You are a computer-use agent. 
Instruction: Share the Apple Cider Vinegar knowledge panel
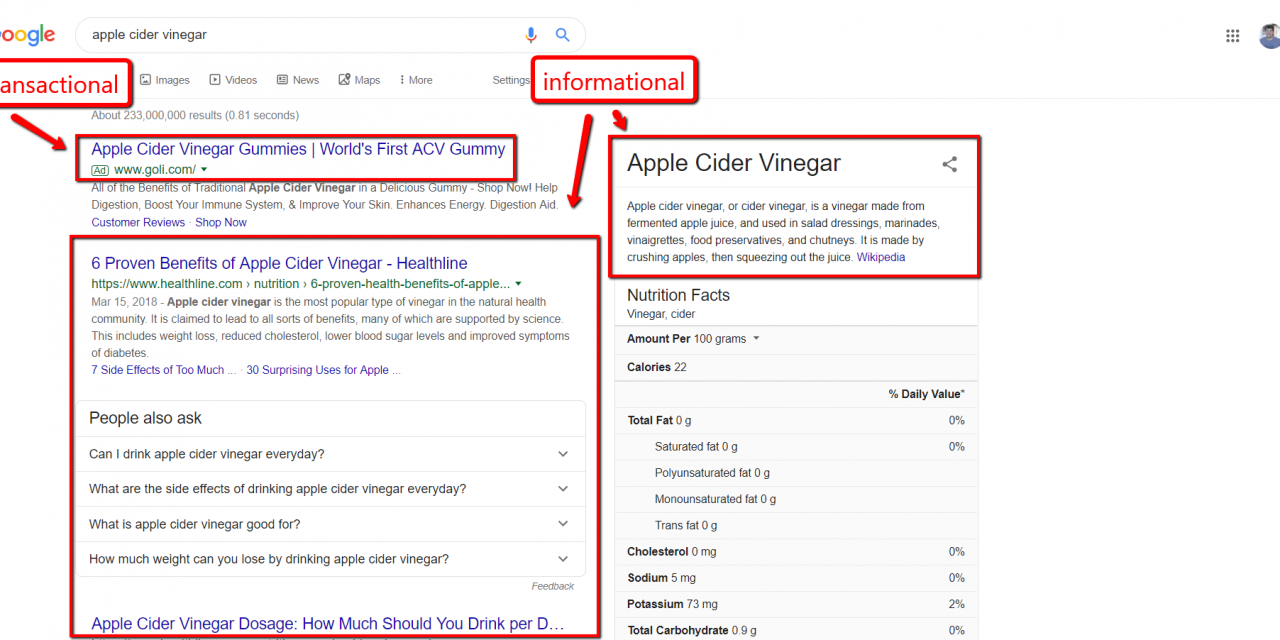click(x=949, y=164)
